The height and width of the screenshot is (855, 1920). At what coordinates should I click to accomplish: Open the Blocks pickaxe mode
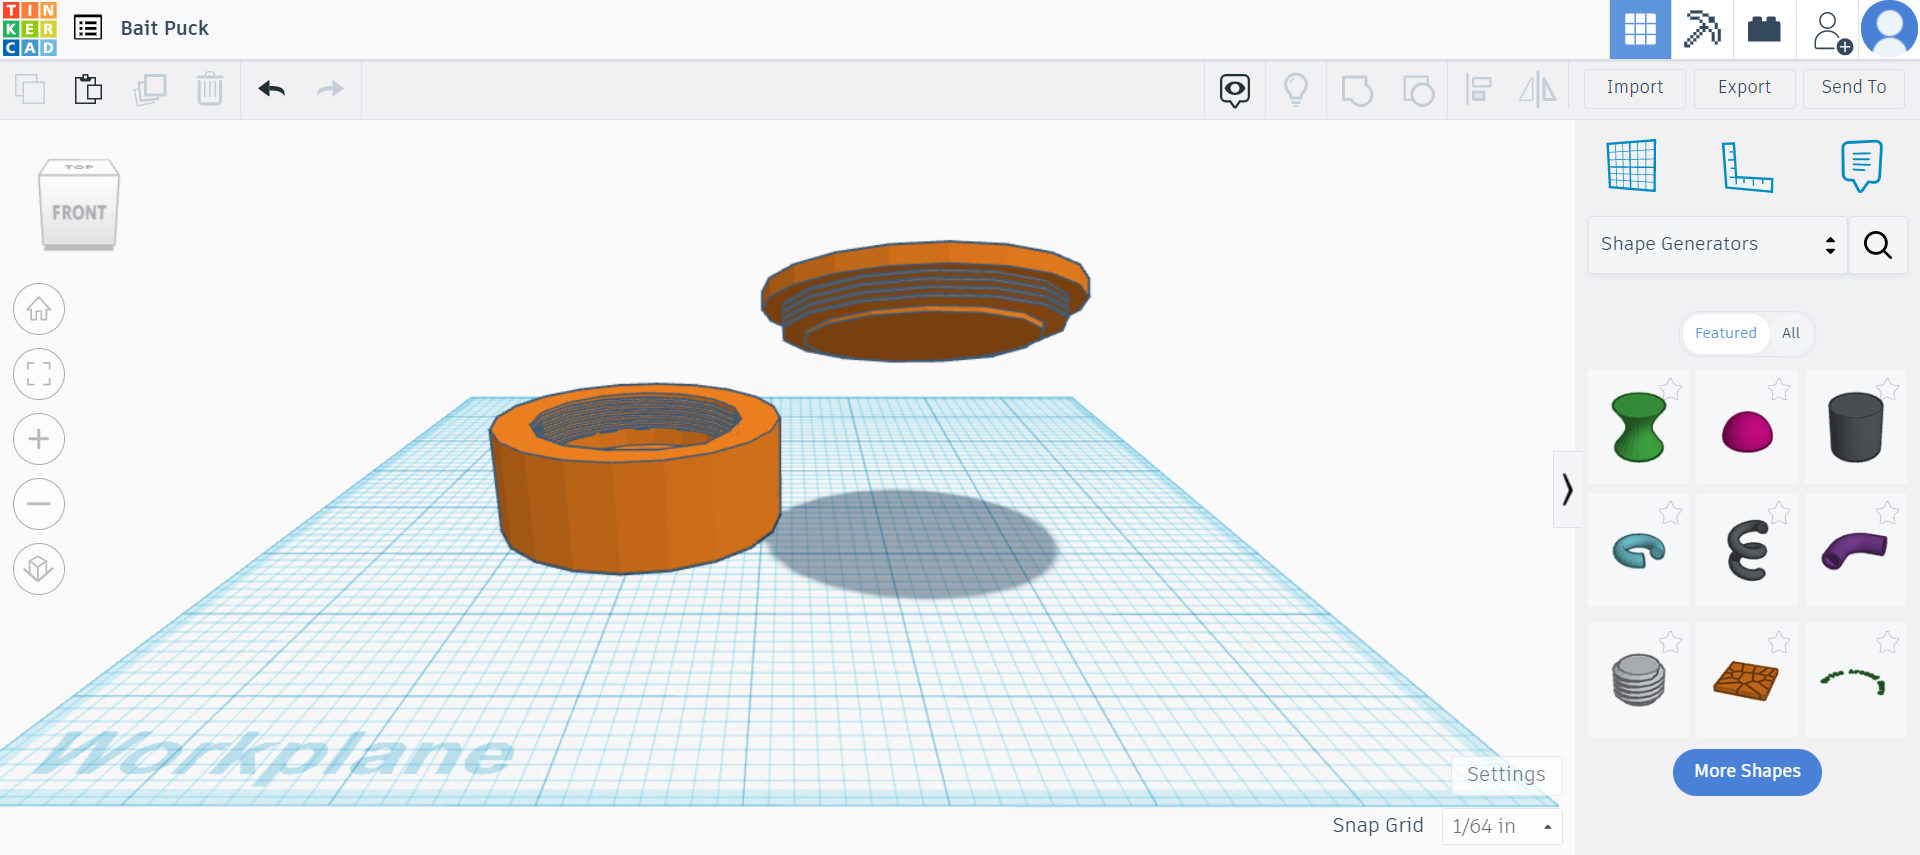tap(1702, 29)
